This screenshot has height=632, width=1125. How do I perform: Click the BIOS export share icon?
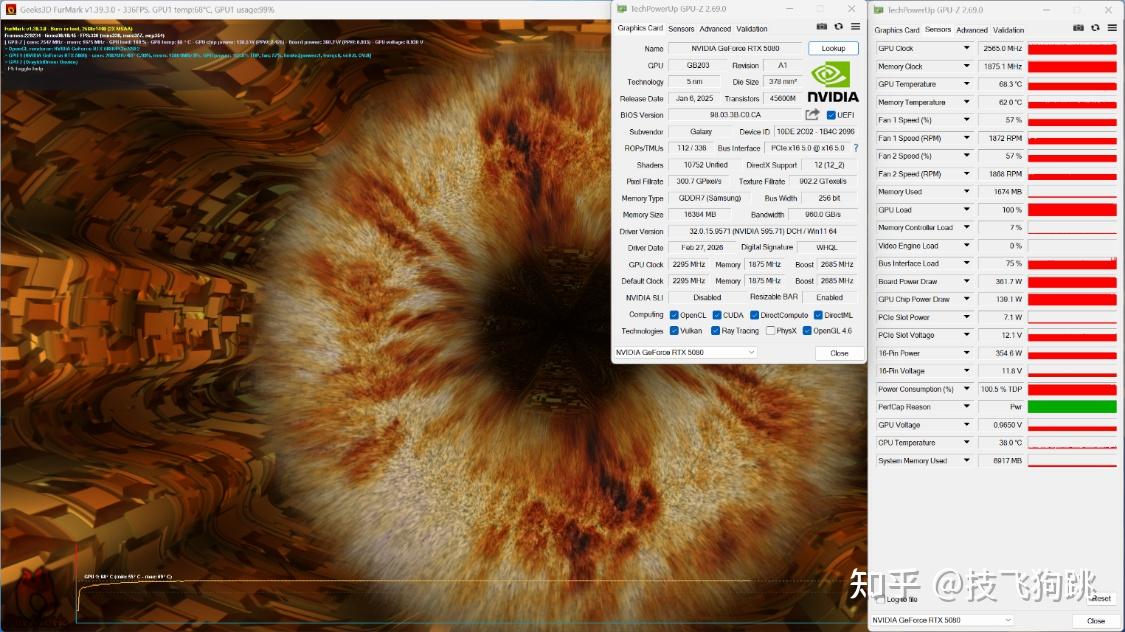coord(812,115)
